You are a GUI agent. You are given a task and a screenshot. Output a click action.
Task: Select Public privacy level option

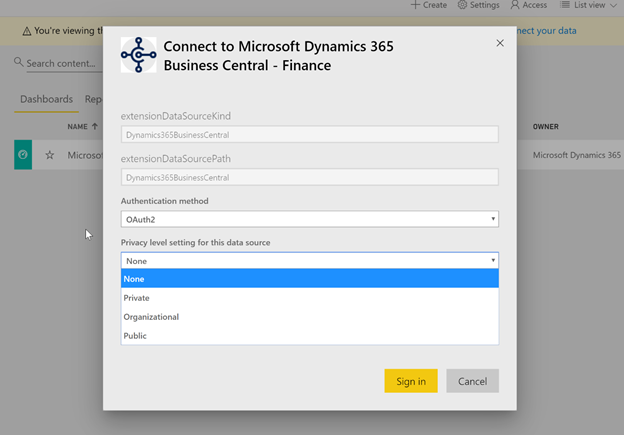(310, 336)
